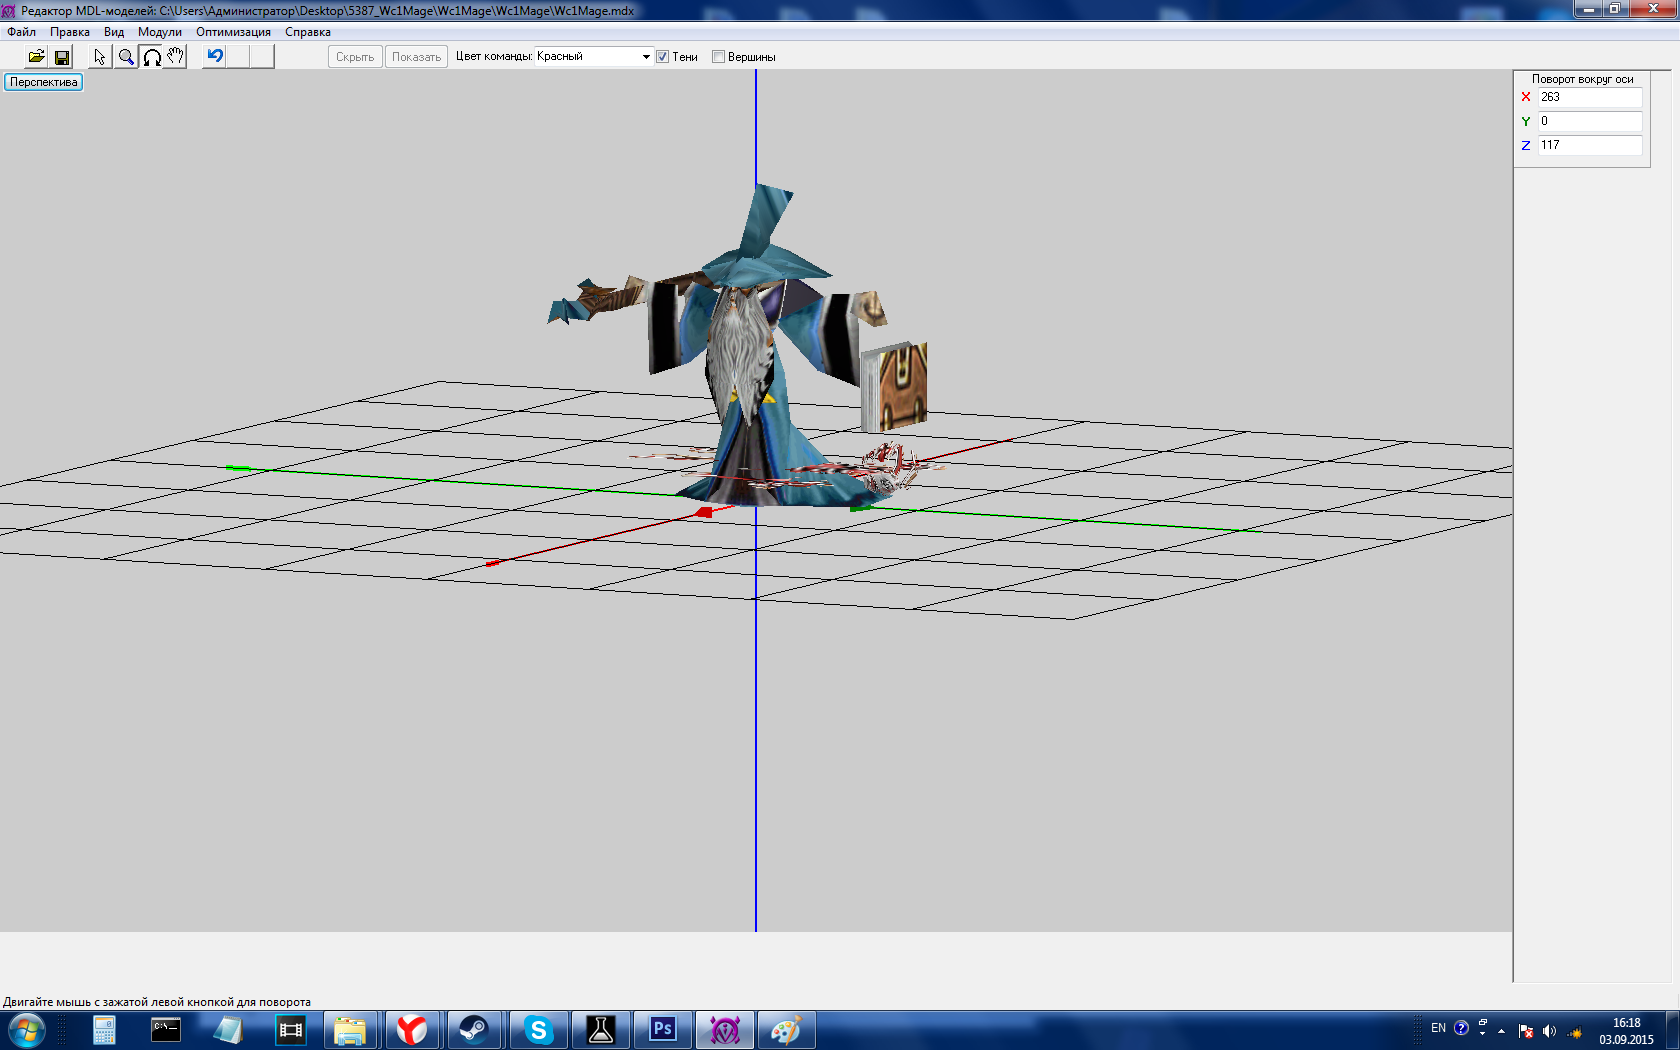
Task: Select the hand pan tool
Action: coord(176,57)
